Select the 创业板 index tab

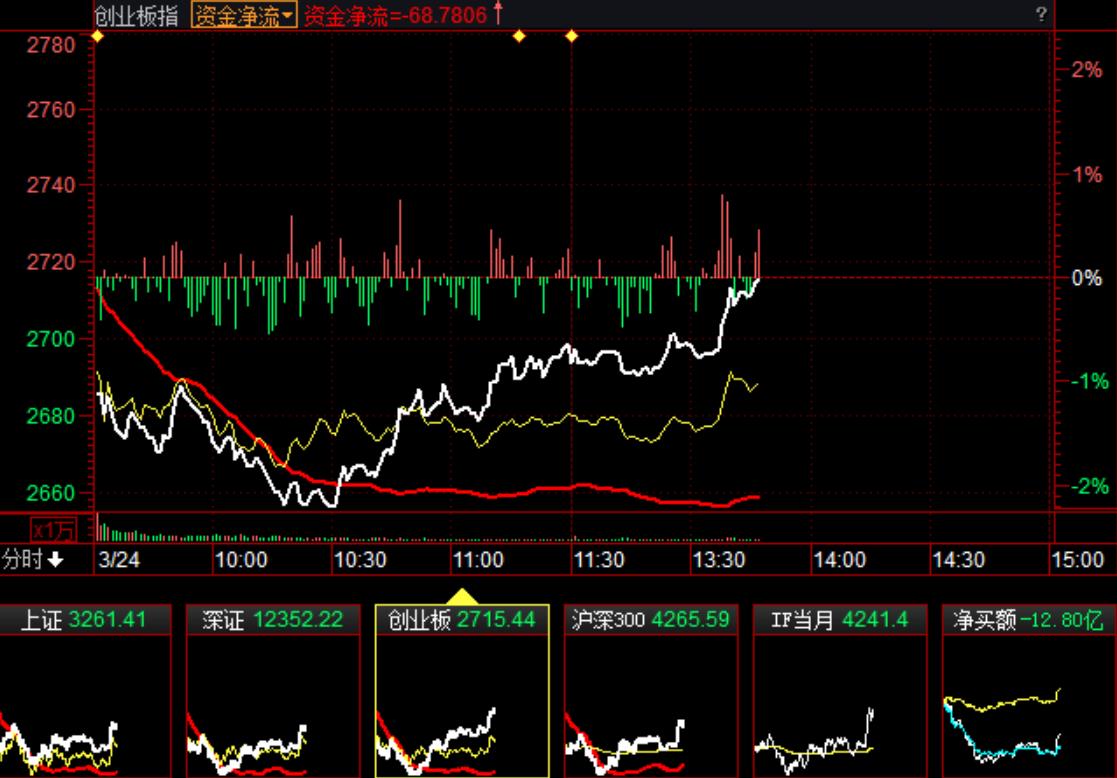coord(461,620)
